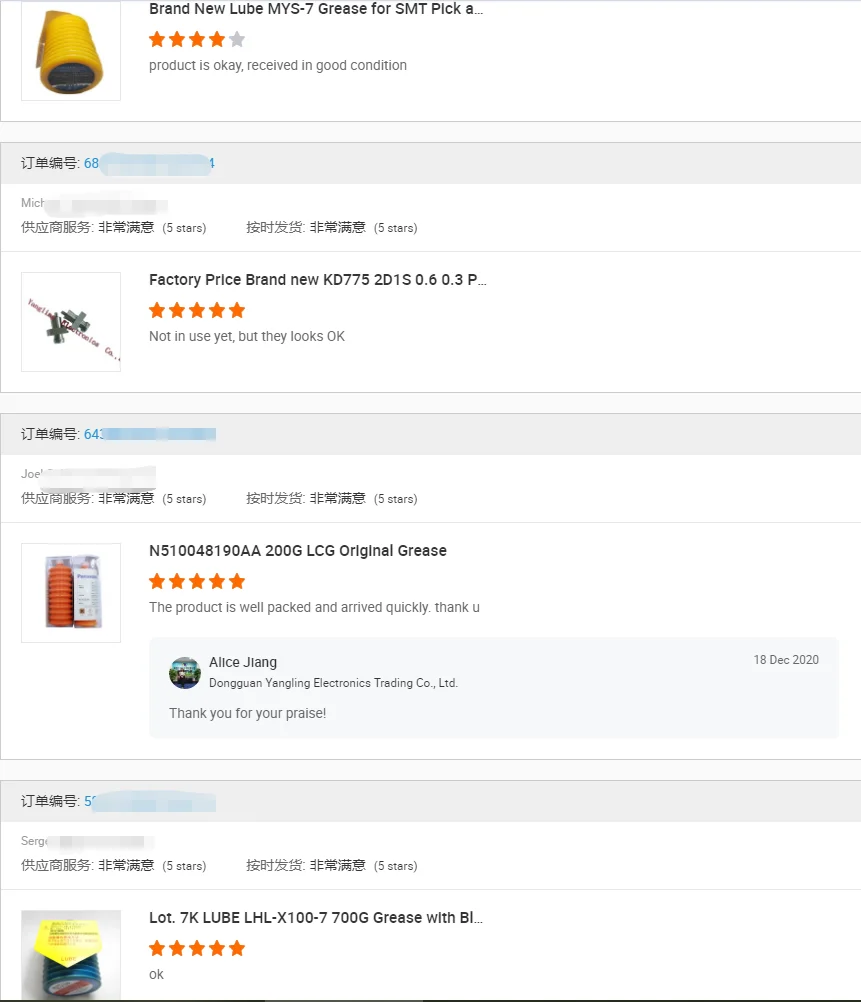861x1002 pixels.
Task: Click the 18 Dec 2020 reply date
Action: pos(785,660)
